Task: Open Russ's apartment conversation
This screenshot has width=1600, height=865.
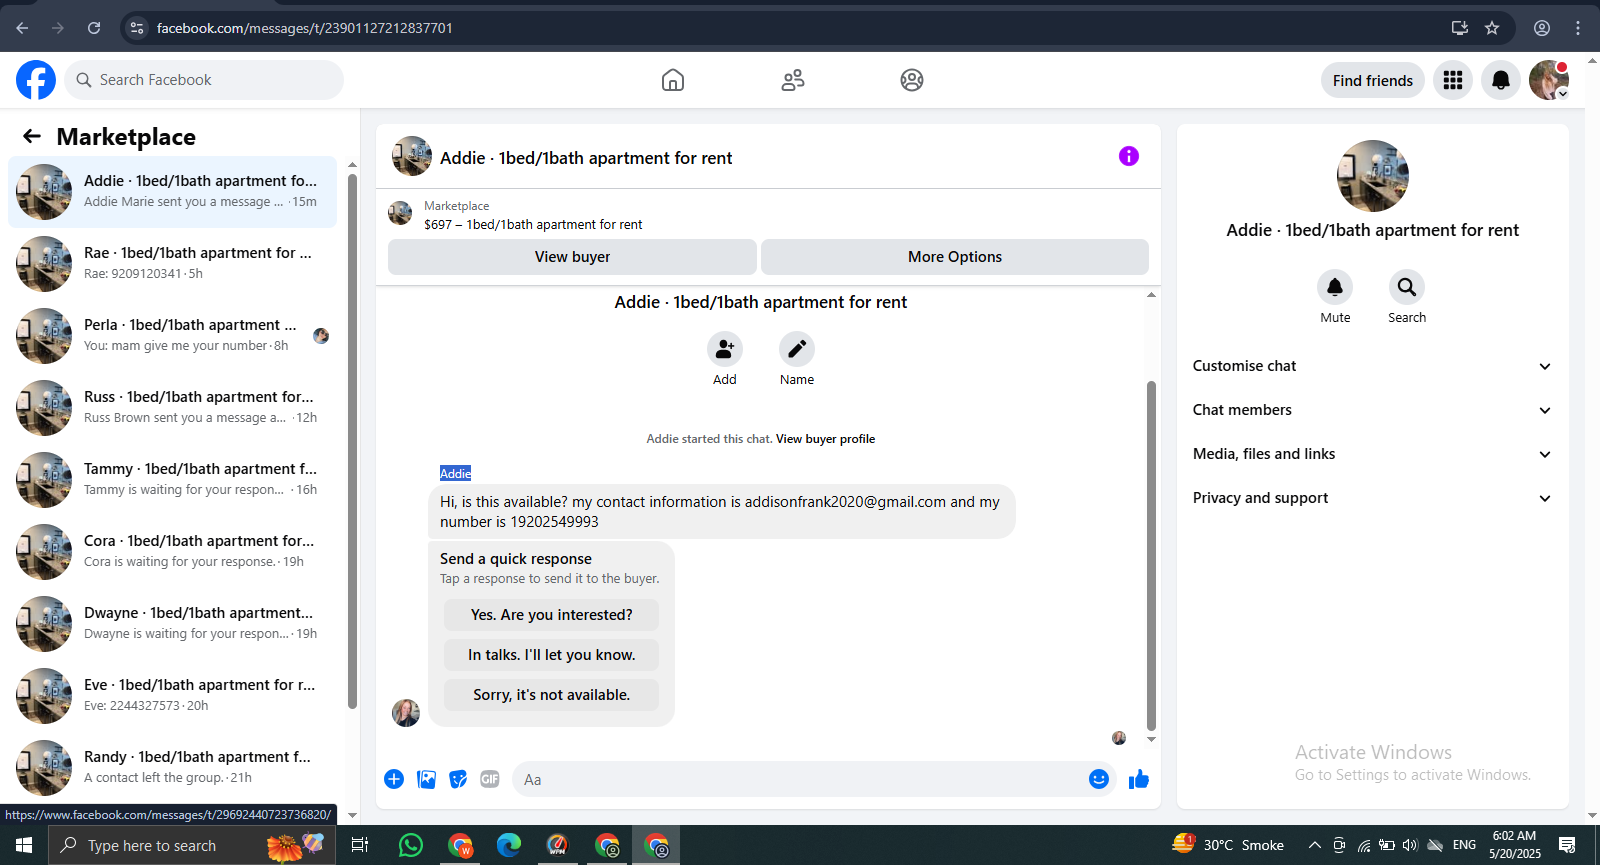Action: [x=172, y=408]
